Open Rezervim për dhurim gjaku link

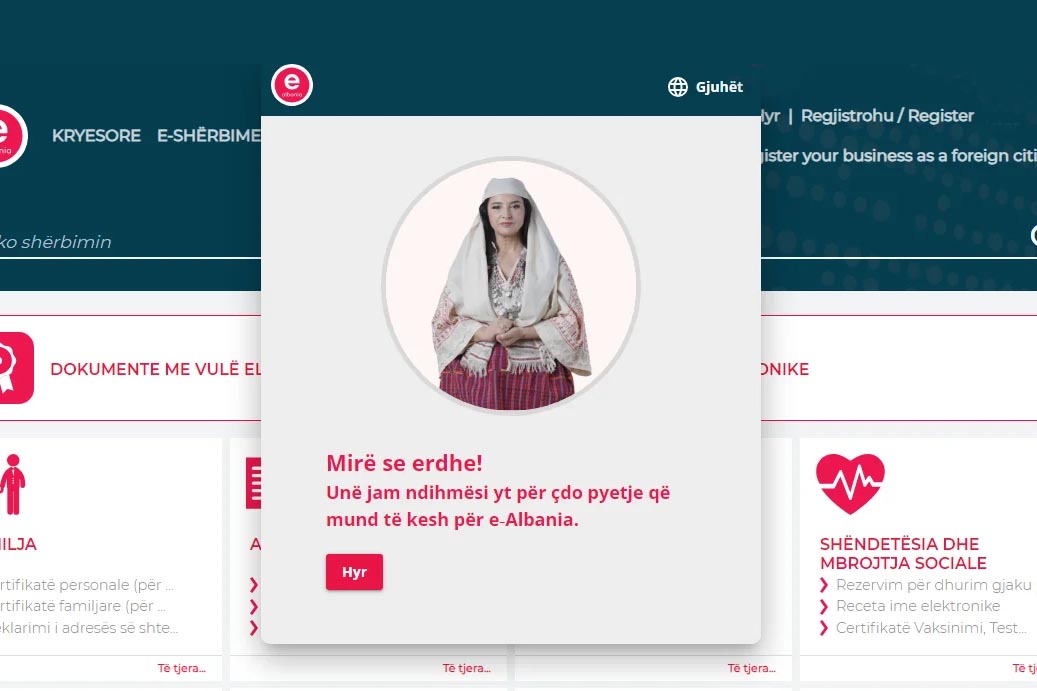click(933, 585)
